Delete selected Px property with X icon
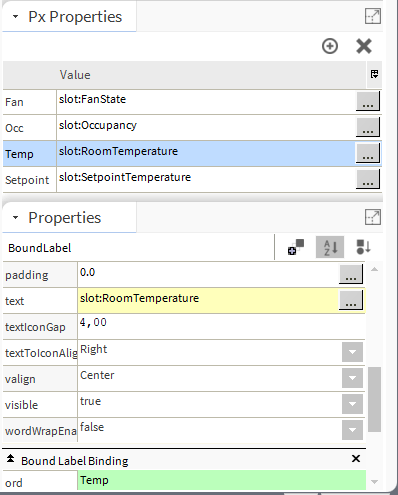 pos(364,46)
